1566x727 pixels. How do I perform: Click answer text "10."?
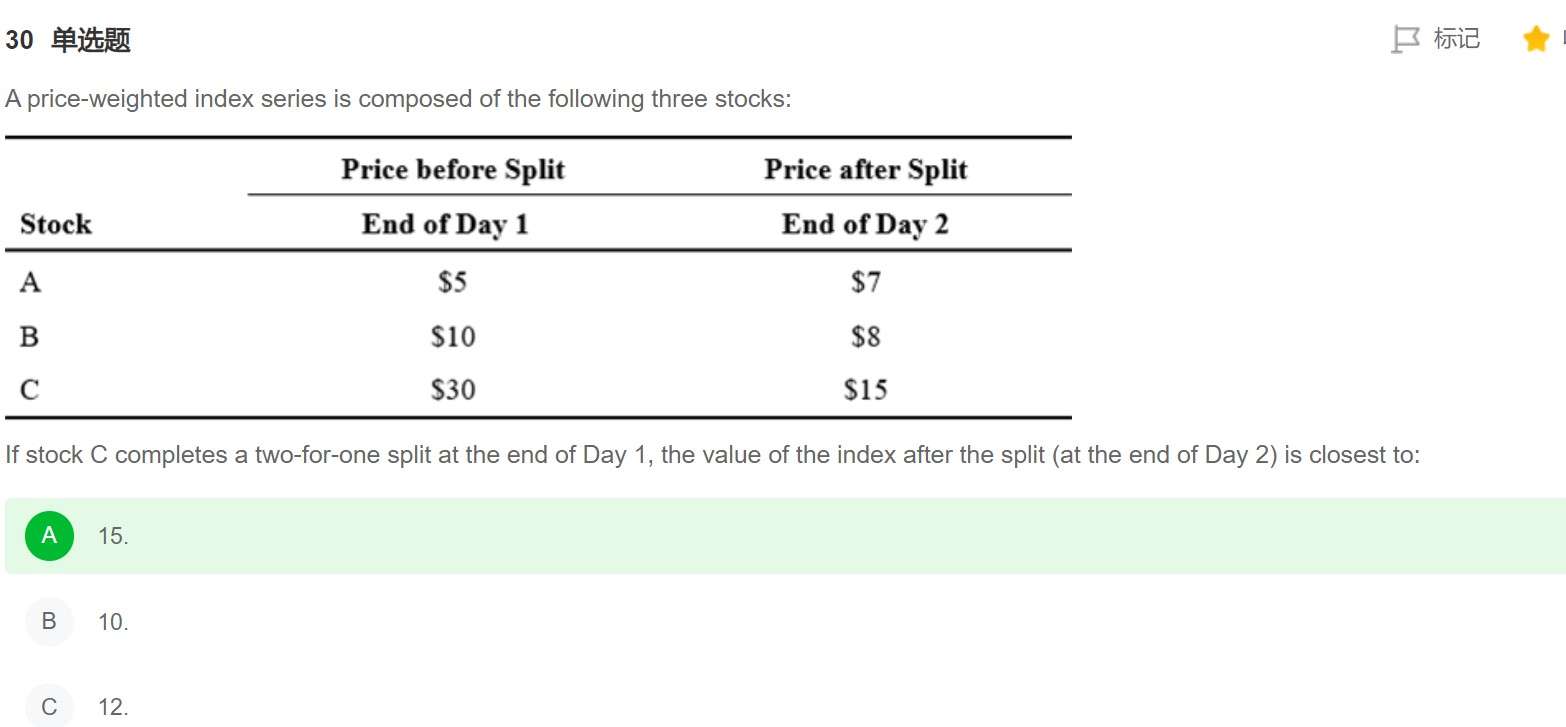[113, 622]
